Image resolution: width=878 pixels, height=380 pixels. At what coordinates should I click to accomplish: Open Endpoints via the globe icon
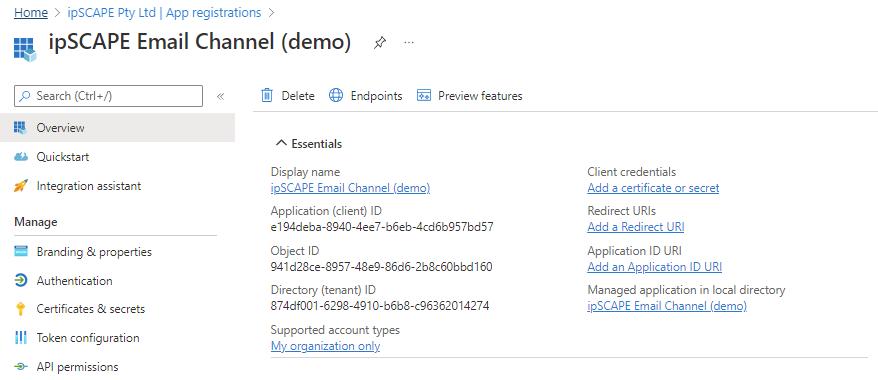point(335,96)
